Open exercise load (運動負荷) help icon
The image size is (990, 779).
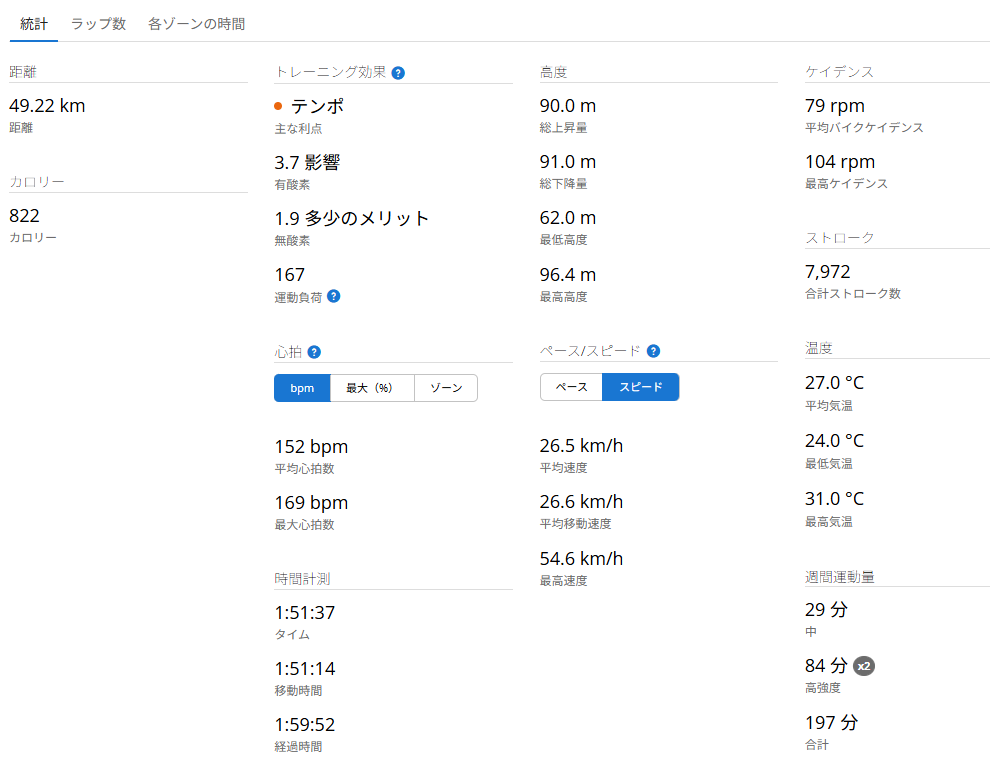pos(334,296)
